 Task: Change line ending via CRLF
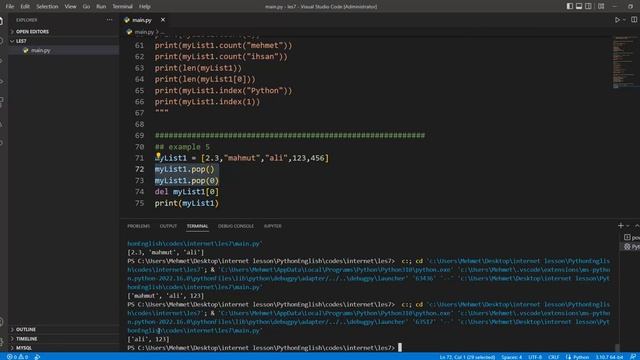(554, 357)
